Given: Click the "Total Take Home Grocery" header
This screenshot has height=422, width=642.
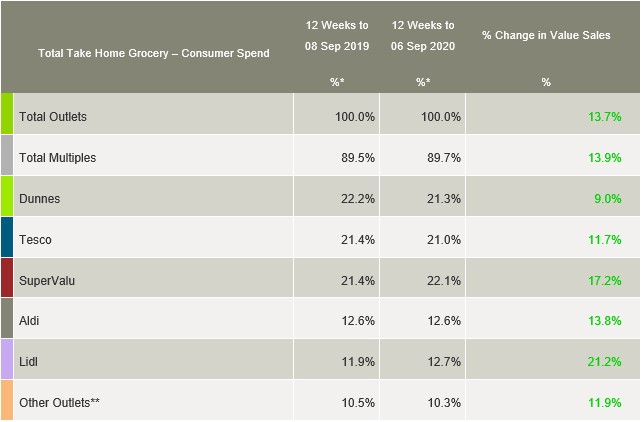Looking at the screenshot, I should pos(153,53).
